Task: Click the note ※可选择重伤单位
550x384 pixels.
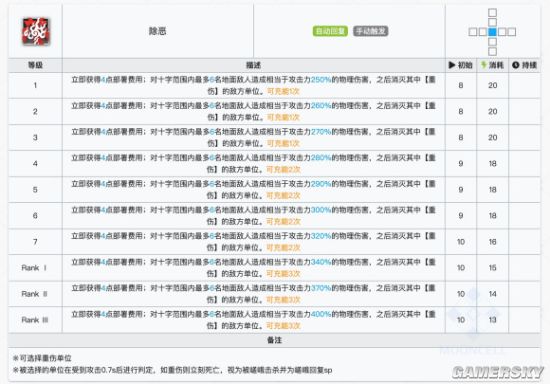Action: (42, 358)
